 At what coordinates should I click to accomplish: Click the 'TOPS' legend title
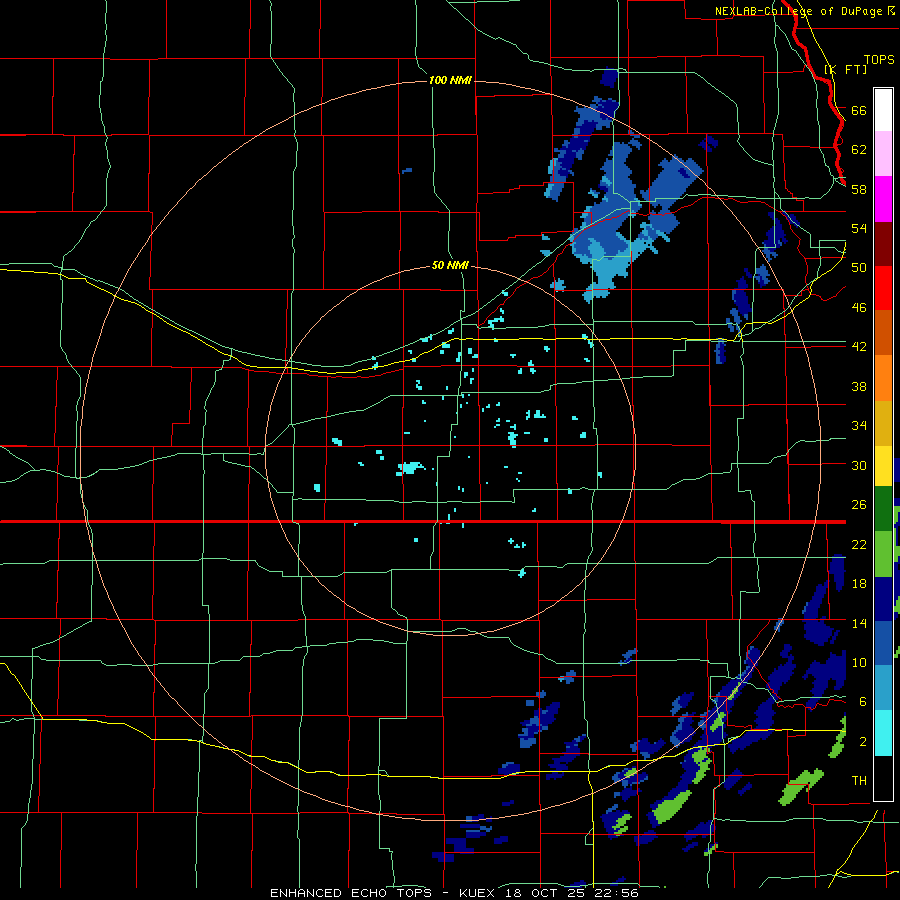tap(879, 59)
